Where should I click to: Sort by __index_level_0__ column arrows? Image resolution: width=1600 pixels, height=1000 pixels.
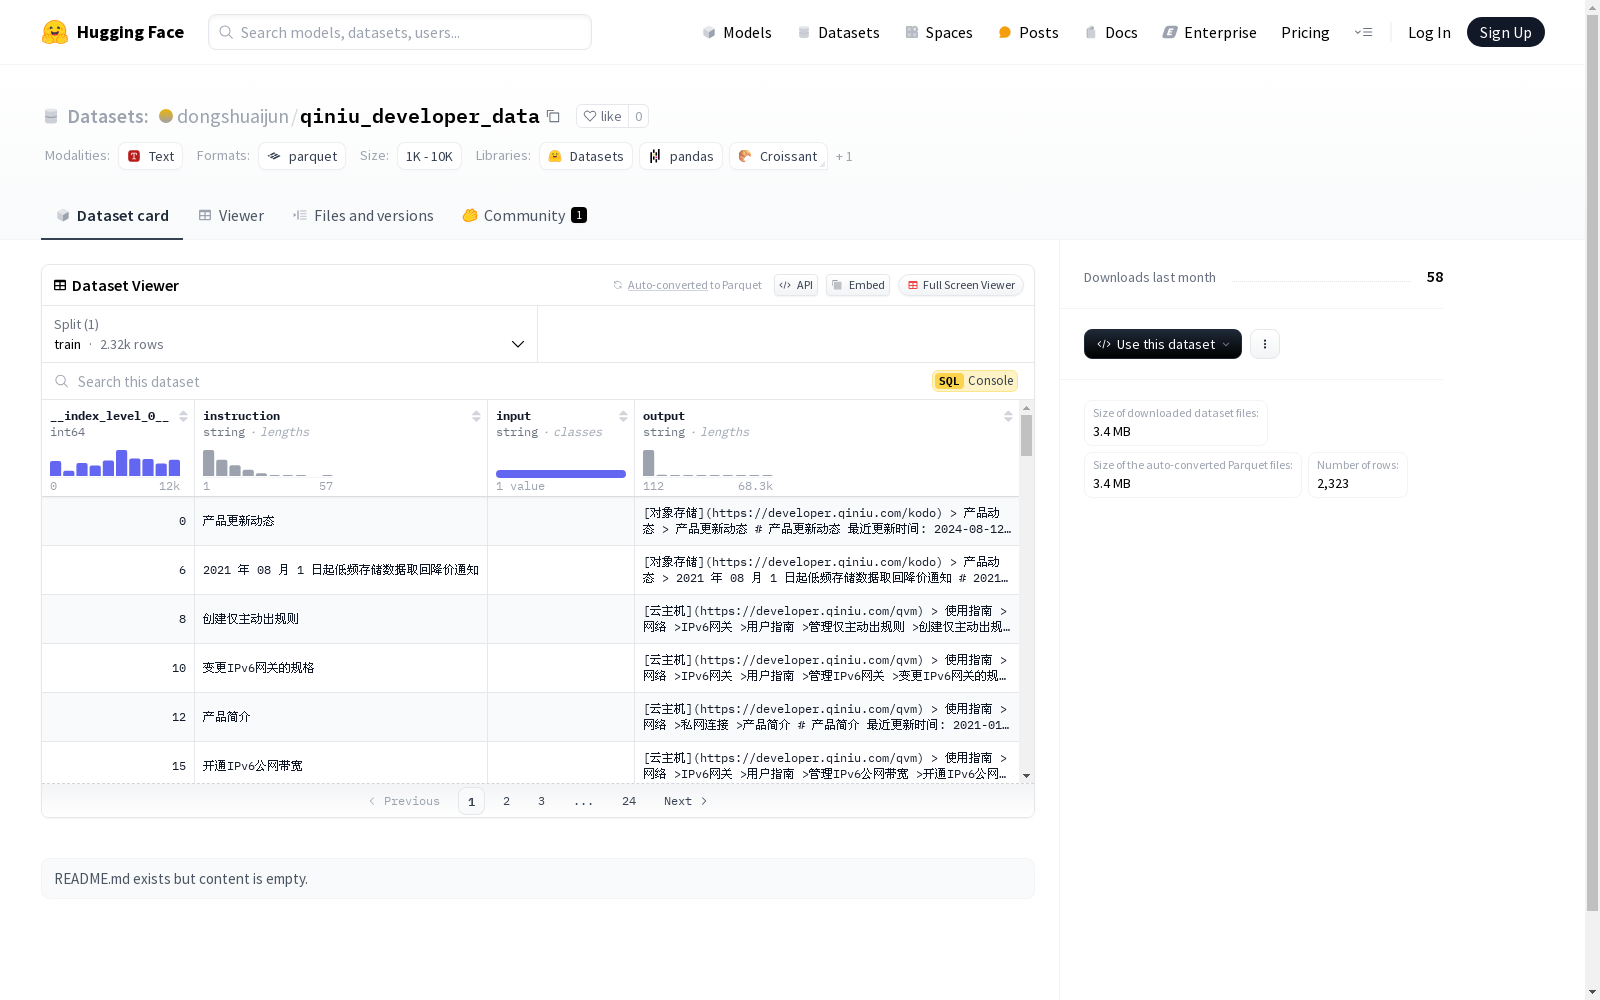pyautogui.click(x=183, y=416)
